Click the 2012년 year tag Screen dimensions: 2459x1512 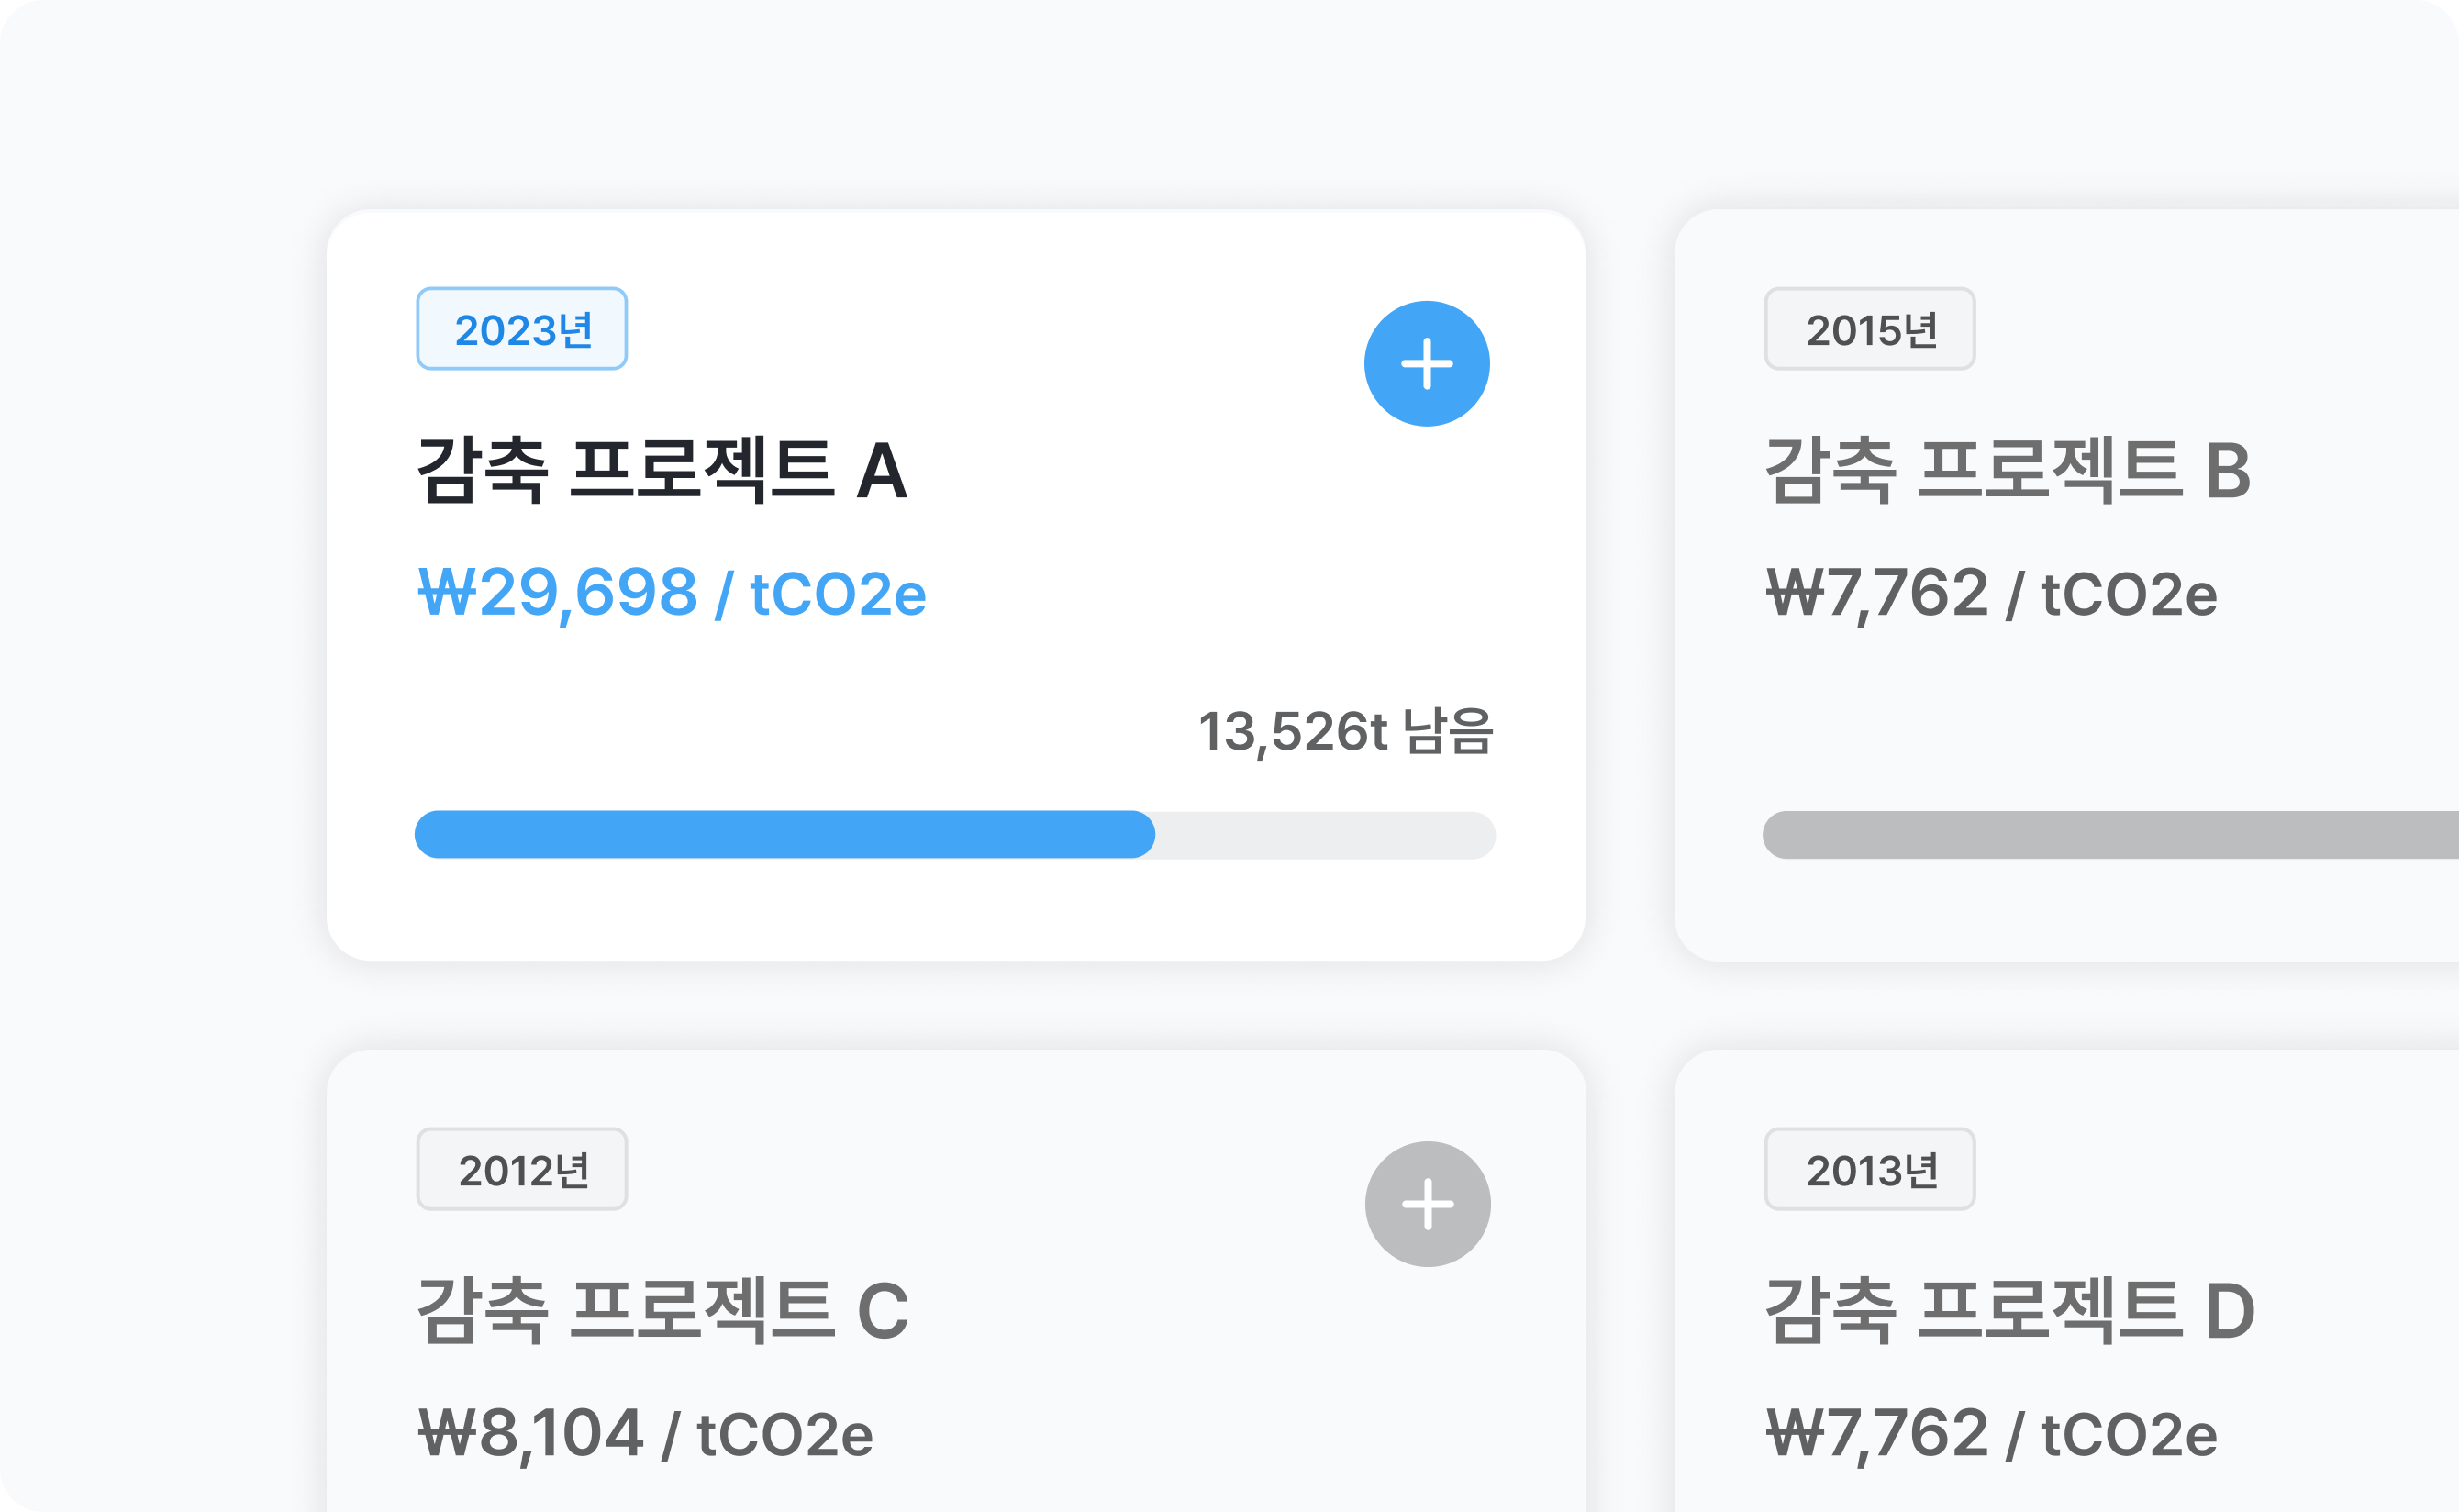(x=522, y=1169)
